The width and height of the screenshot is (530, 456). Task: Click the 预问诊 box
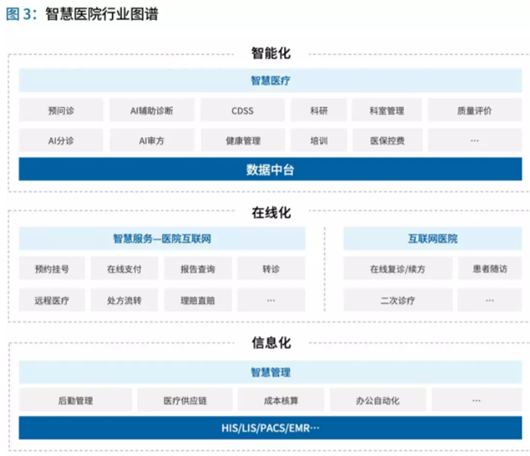click(x=61, y=110)
